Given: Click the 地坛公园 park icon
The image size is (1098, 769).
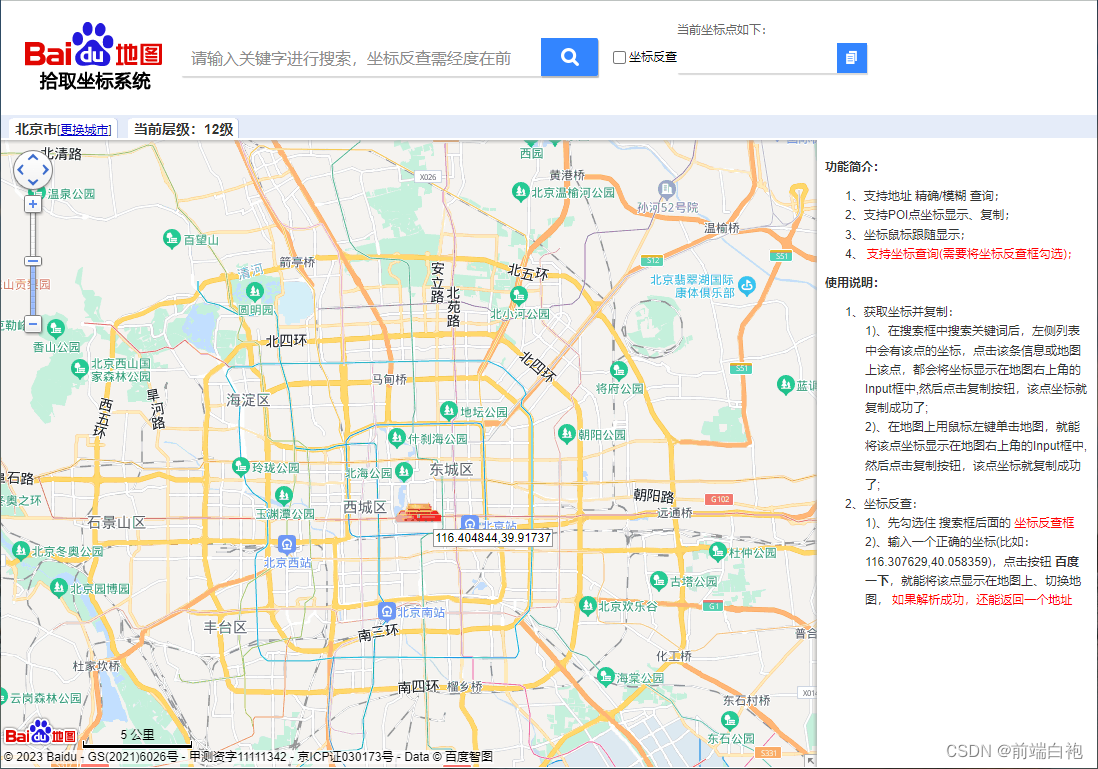Looking at the screenshot, I should tap(448, 410).
